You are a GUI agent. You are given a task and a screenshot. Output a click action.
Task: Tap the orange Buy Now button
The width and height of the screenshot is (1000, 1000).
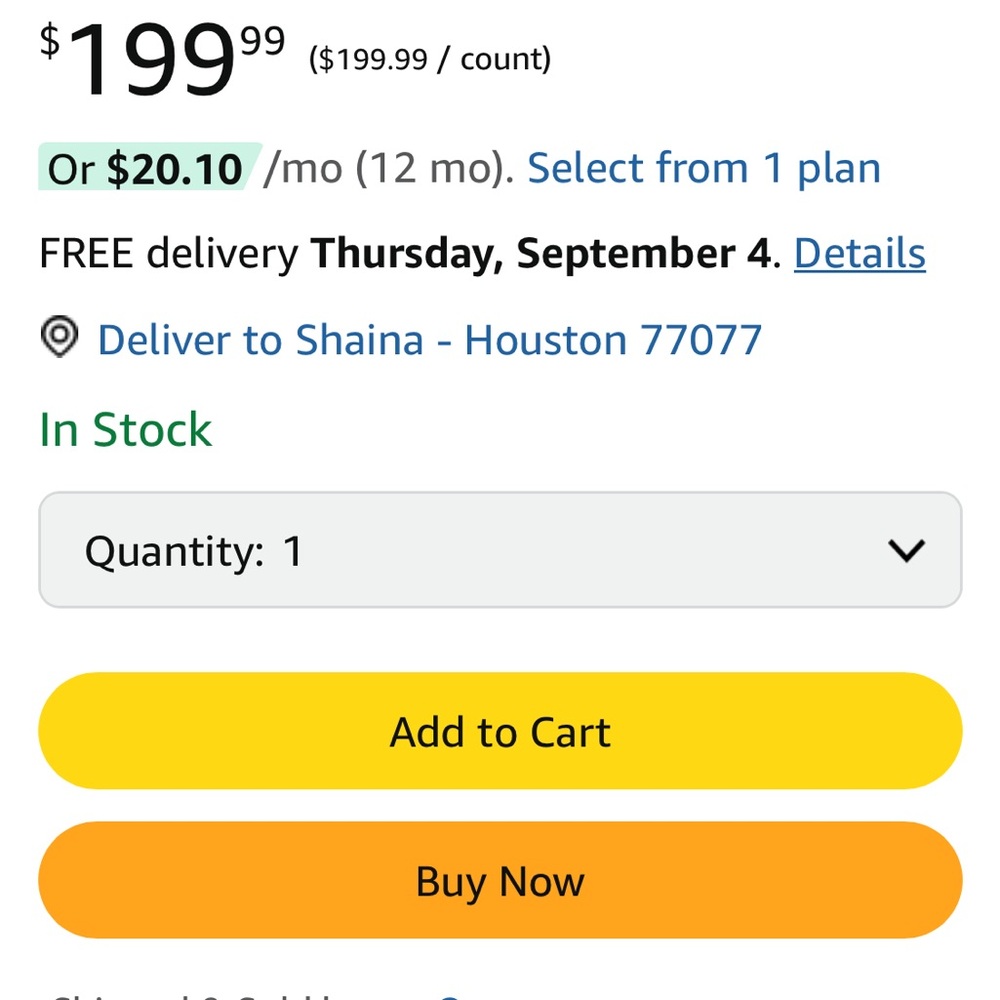500,881
